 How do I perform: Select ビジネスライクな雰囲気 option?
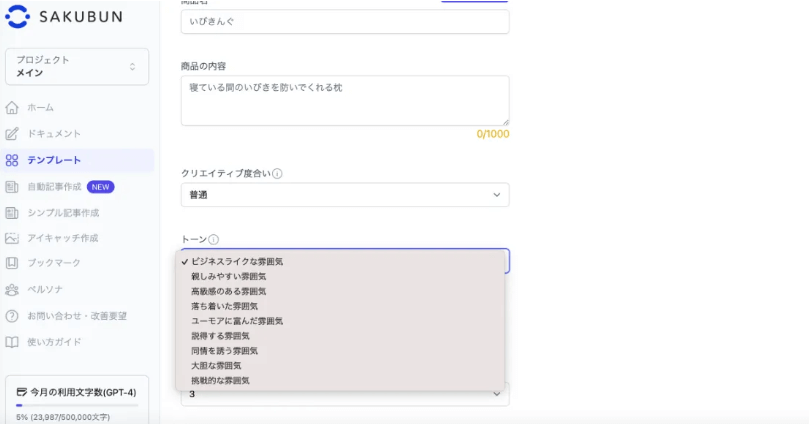tap(340, 262)
